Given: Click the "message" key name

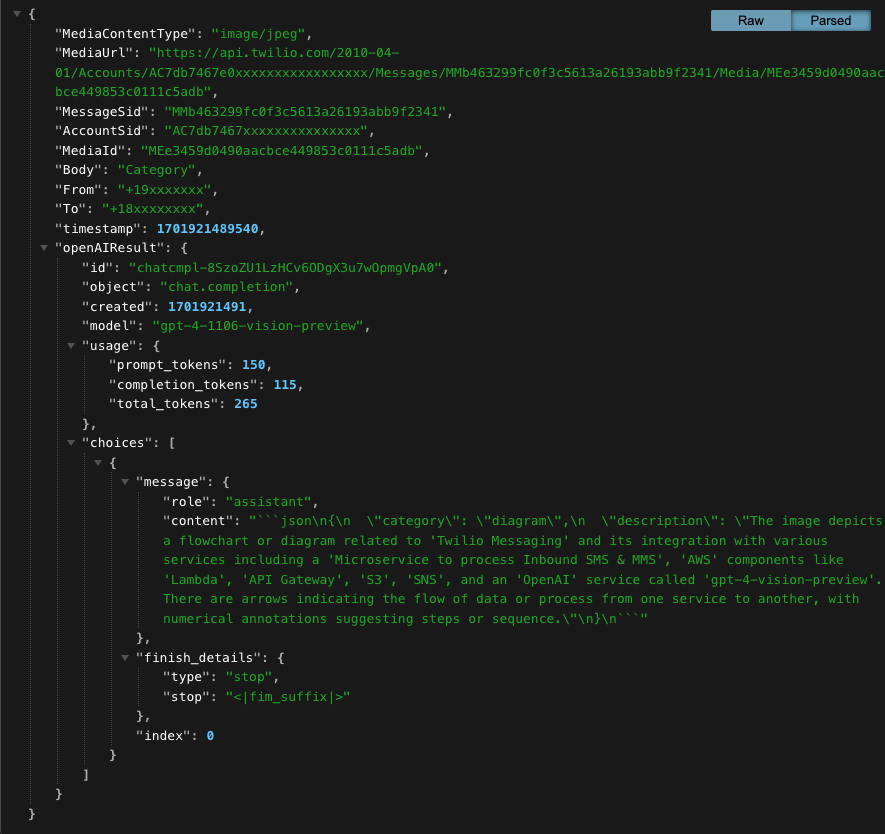Looking at the screenshot, I should point(171,482).
